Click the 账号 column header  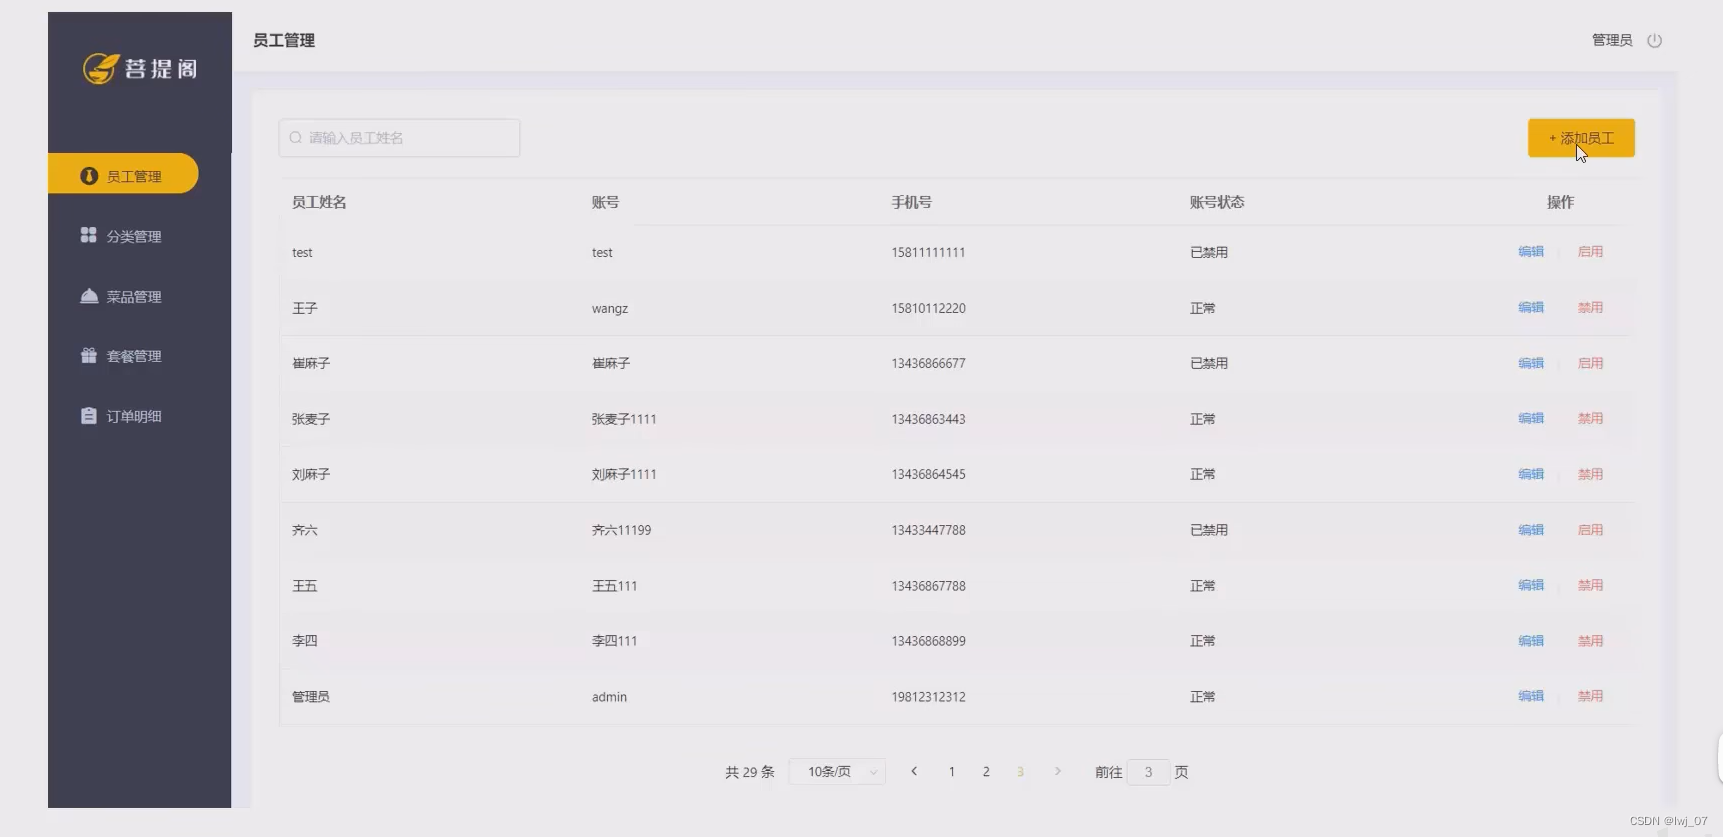pyautogui.click(x=605, y=202)
